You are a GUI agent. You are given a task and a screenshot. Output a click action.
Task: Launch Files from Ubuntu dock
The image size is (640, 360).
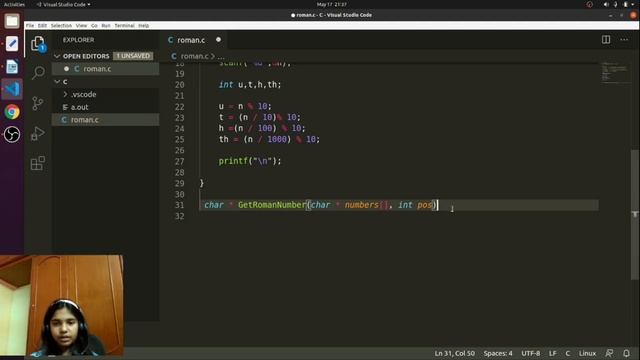point(12,21)
